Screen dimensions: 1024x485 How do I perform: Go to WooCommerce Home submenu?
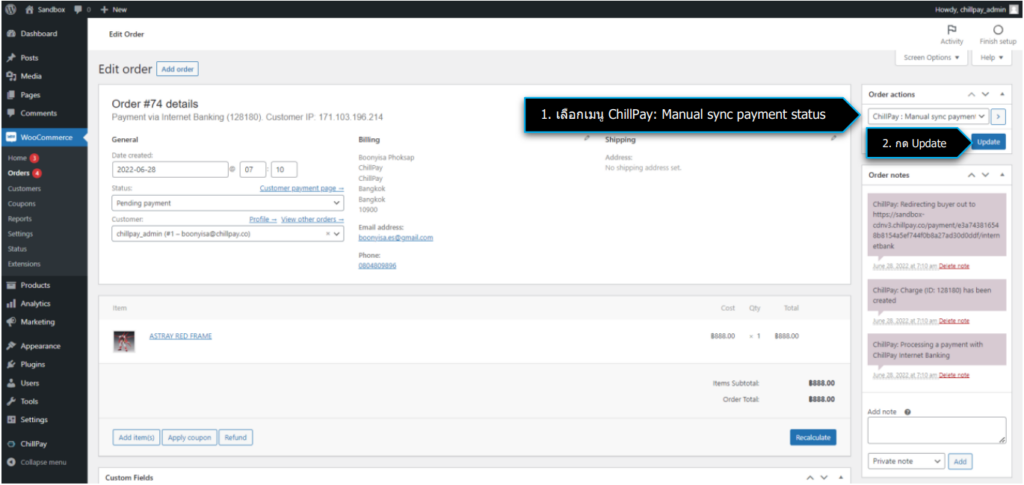click(x=18, y=158)
